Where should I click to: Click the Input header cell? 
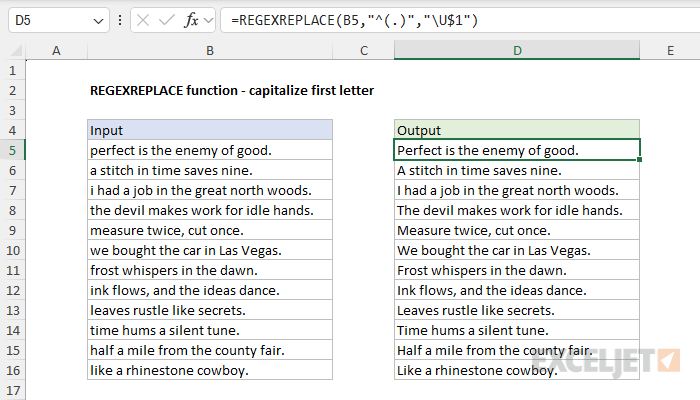(x=209, y=130)
